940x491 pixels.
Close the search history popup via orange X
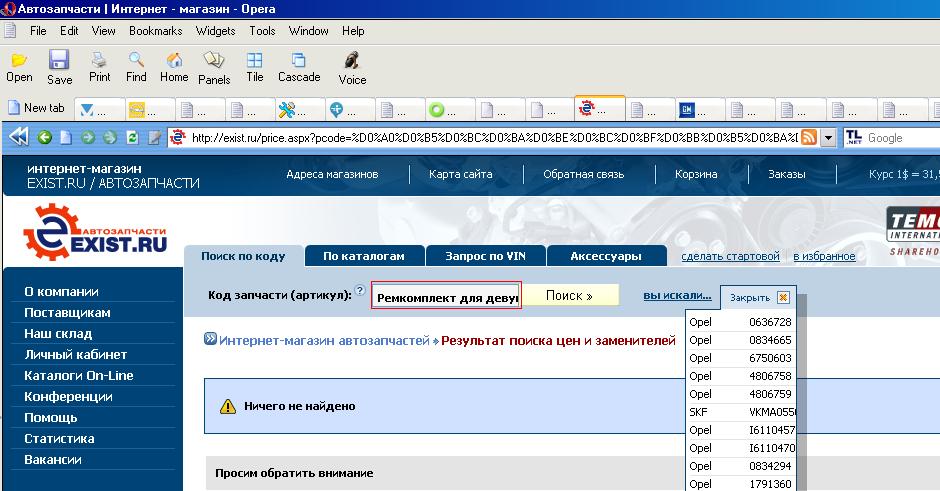pos(783,297)
